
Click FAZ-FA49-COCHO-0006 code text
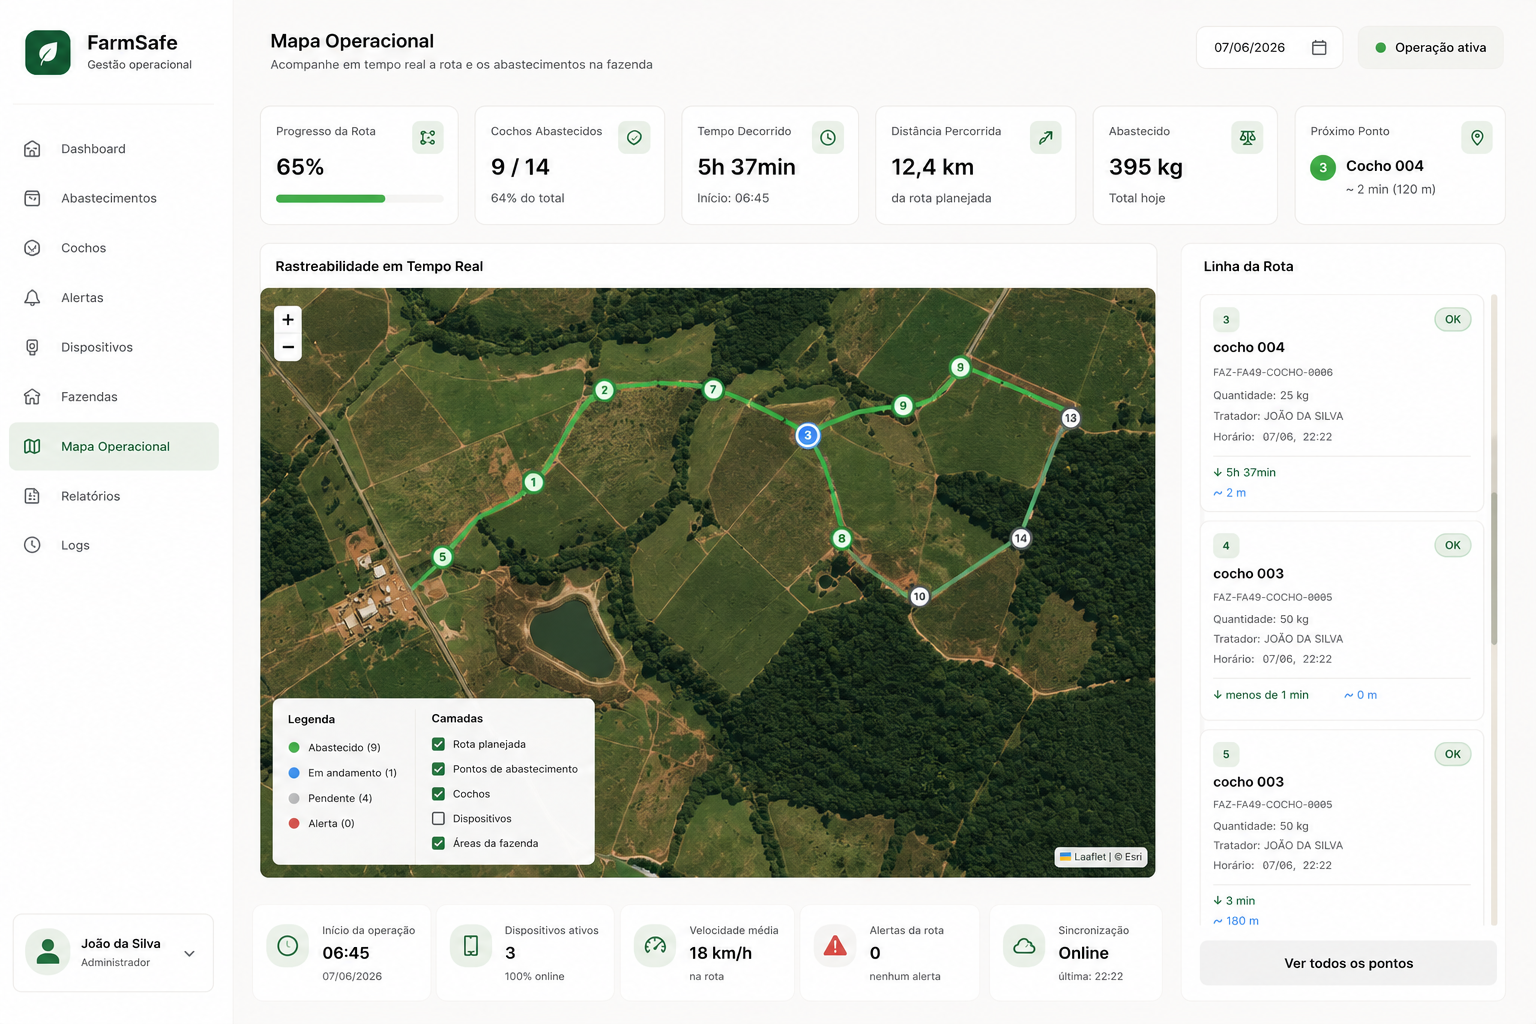point(1273,372)
